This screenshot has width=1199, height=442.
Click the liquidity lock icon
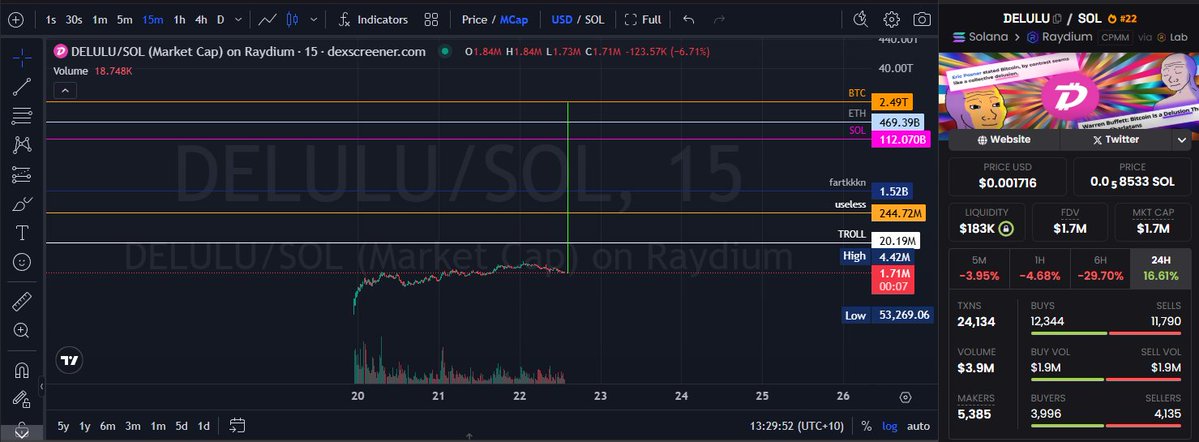tap(1005, 228)
